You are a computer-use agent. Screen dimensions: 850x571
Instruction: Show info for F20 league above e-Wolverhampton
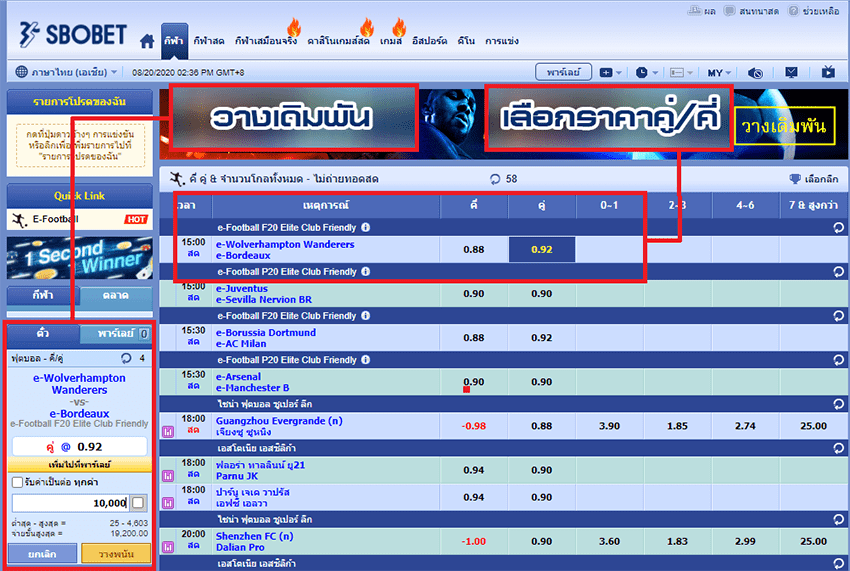coord(366,227)
